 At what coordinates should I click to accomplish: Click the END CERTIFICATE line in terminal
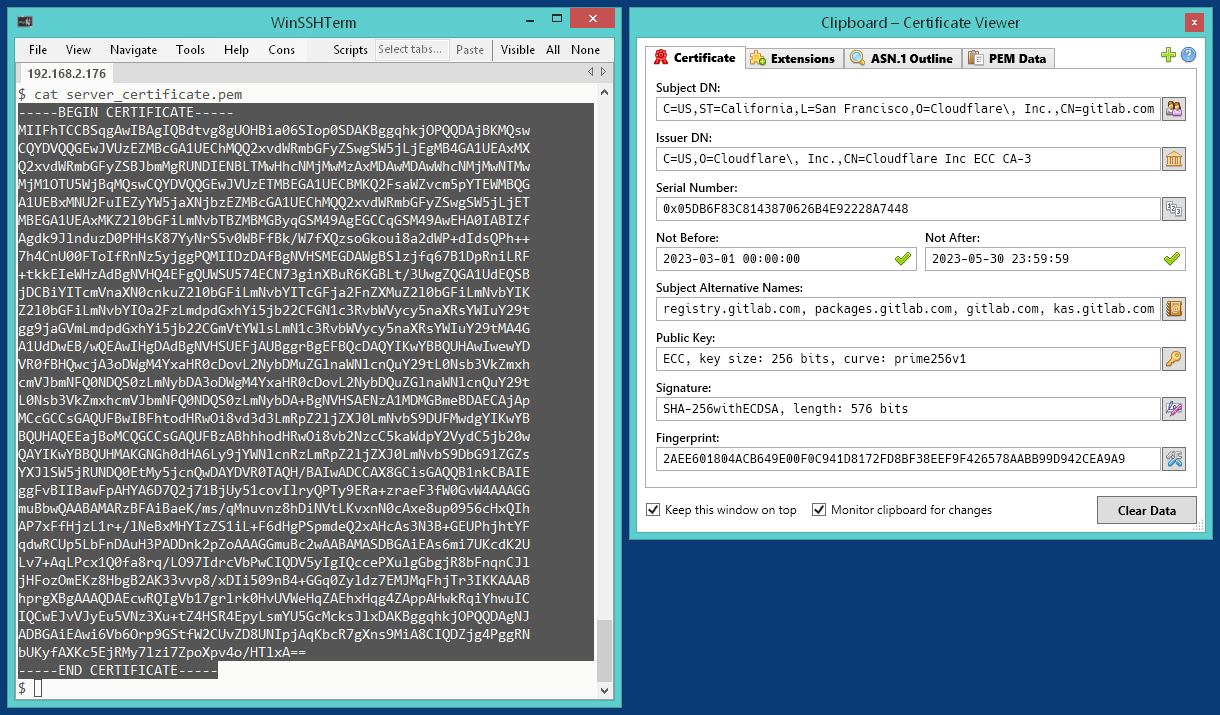coord(118,670)
